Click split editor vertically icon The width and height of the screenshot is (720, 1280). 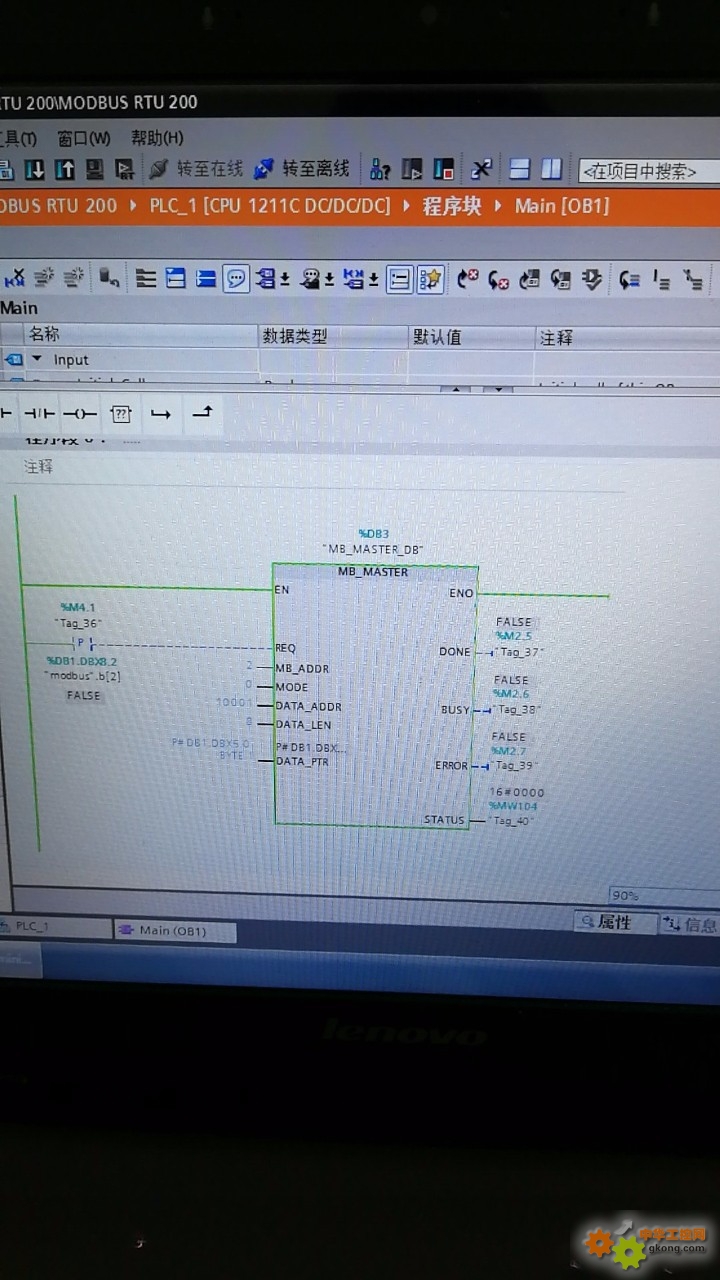point(551,169)
